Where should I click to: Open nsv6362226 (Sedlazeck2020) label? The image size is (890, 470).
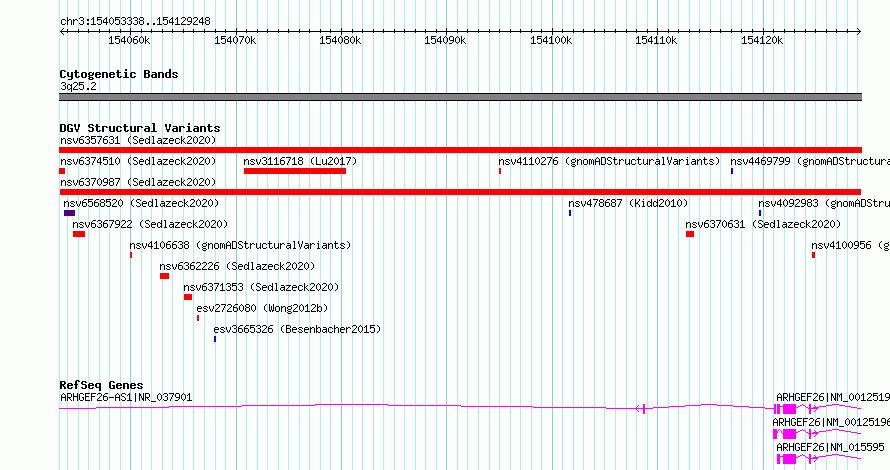pyautogui.click(x=237, y=266)
